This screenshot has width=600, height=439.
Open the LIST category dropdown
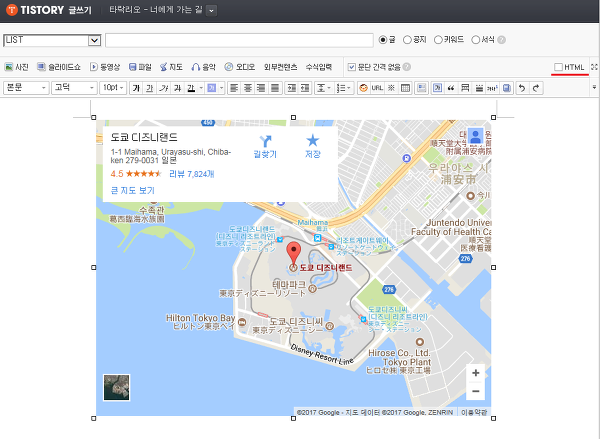point(52,40)
